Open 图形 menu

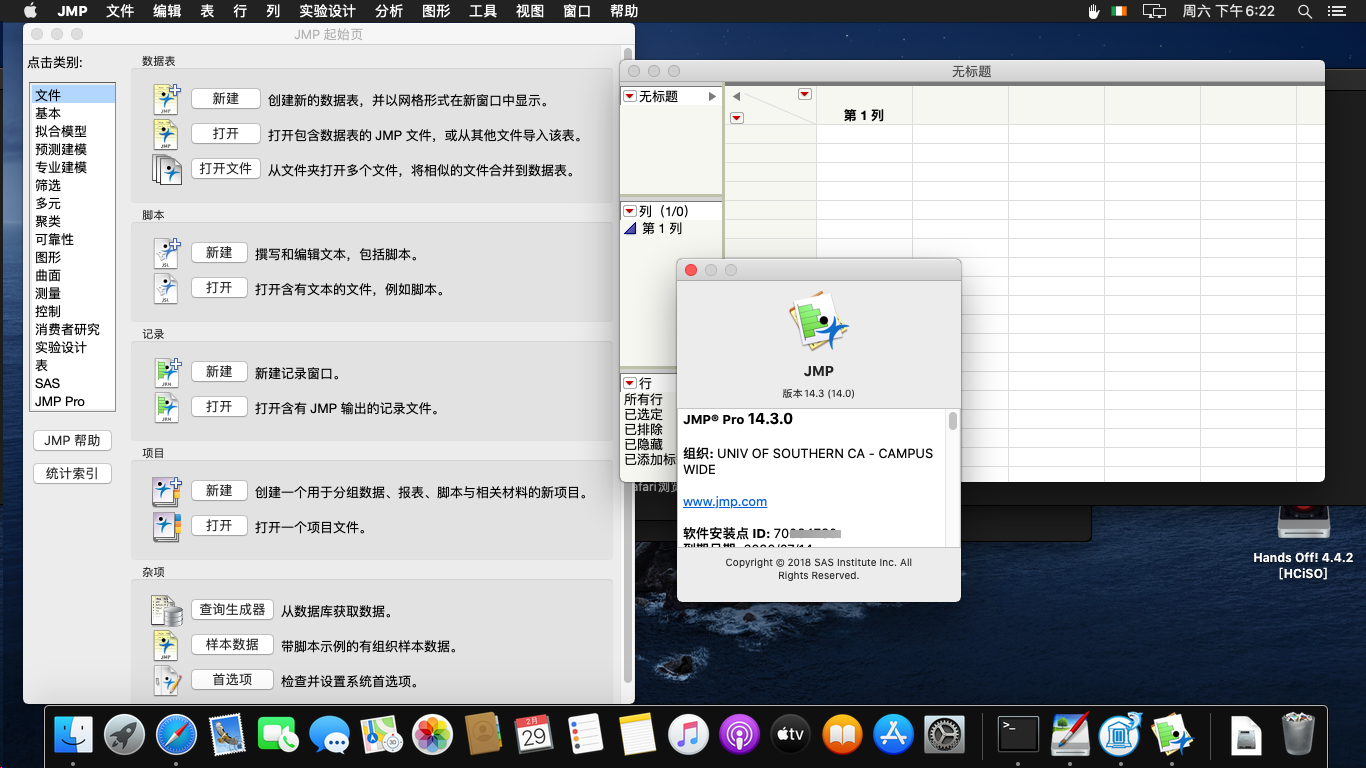pyautogui.click(x=436, y=11)
